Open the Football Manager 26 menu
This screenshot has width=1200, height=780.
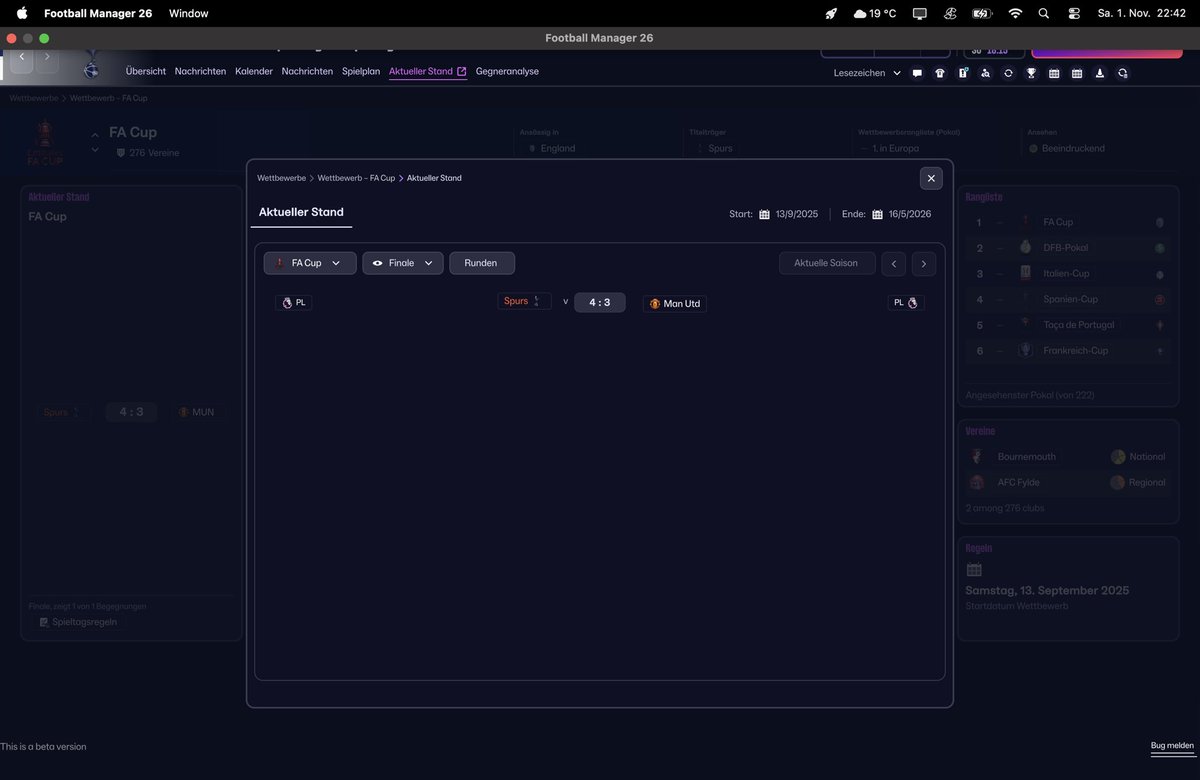coord(98,13)
